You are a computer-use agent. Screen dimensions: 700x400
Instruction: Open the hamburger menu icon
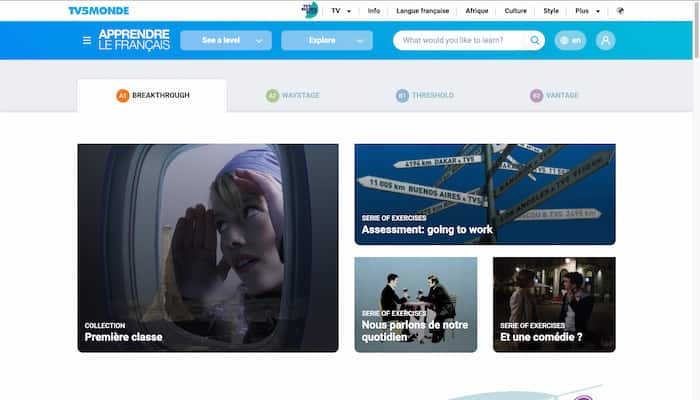[x=87, y=41]
